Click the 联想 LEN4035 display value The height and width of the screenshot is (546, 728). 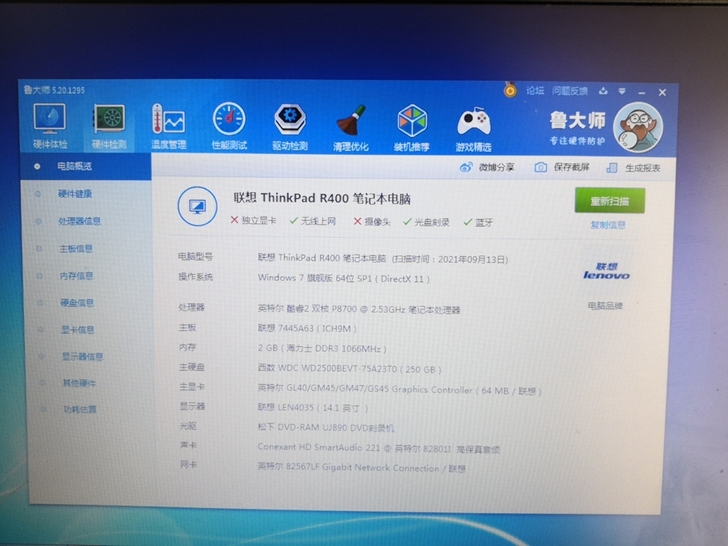pos(312,408)
